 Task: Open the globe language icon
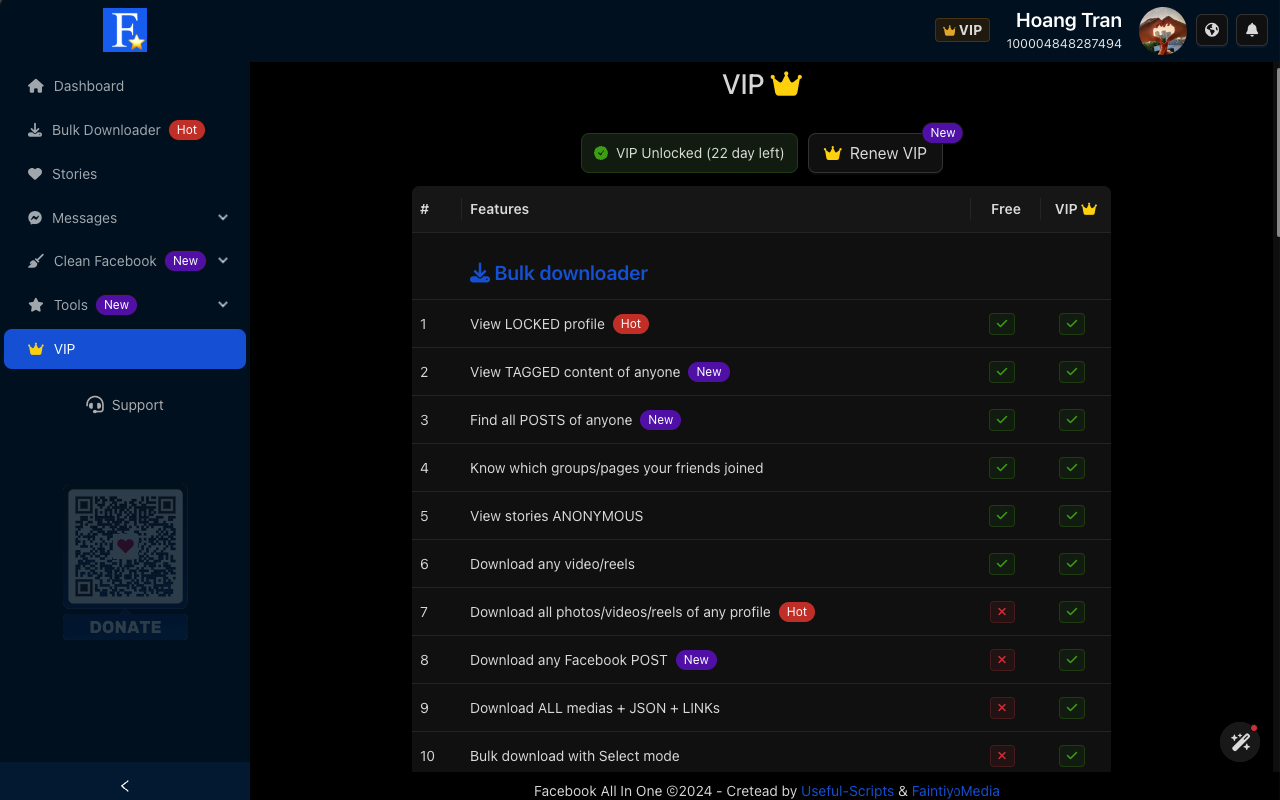click(x=1212, y=30)
